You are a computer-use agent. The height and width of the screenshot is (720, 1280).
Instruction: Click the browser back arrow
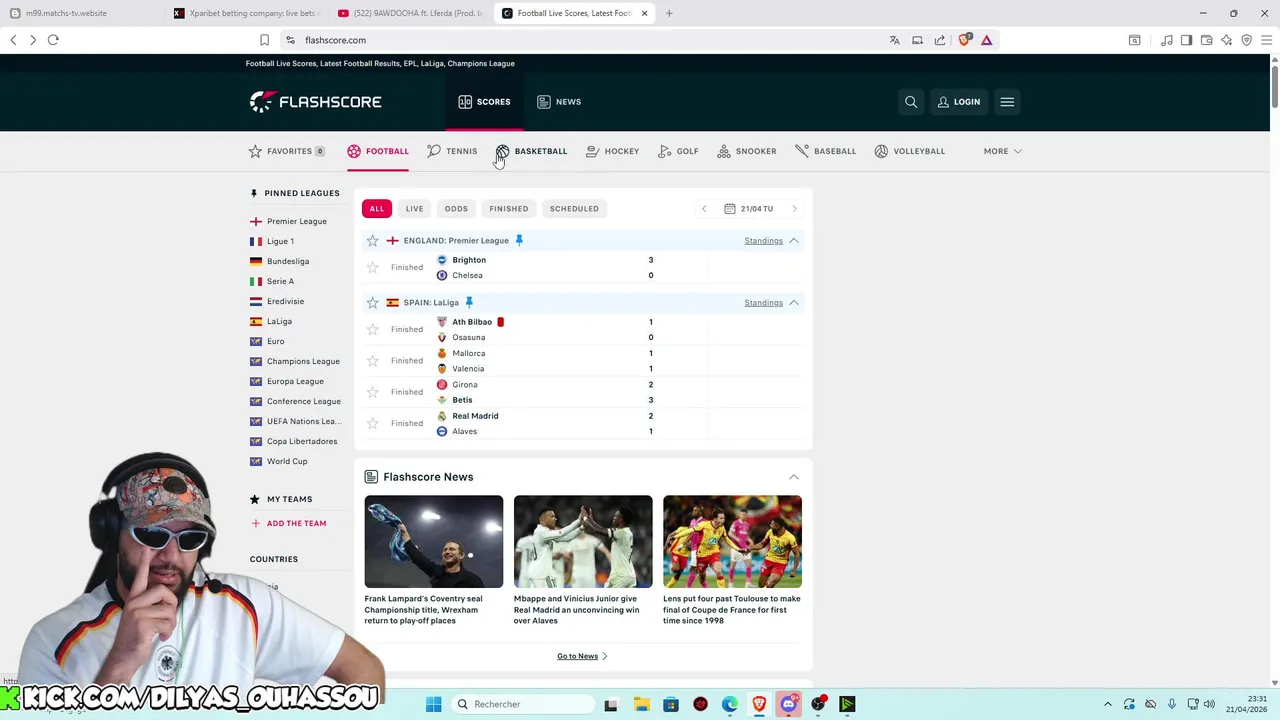13,40
